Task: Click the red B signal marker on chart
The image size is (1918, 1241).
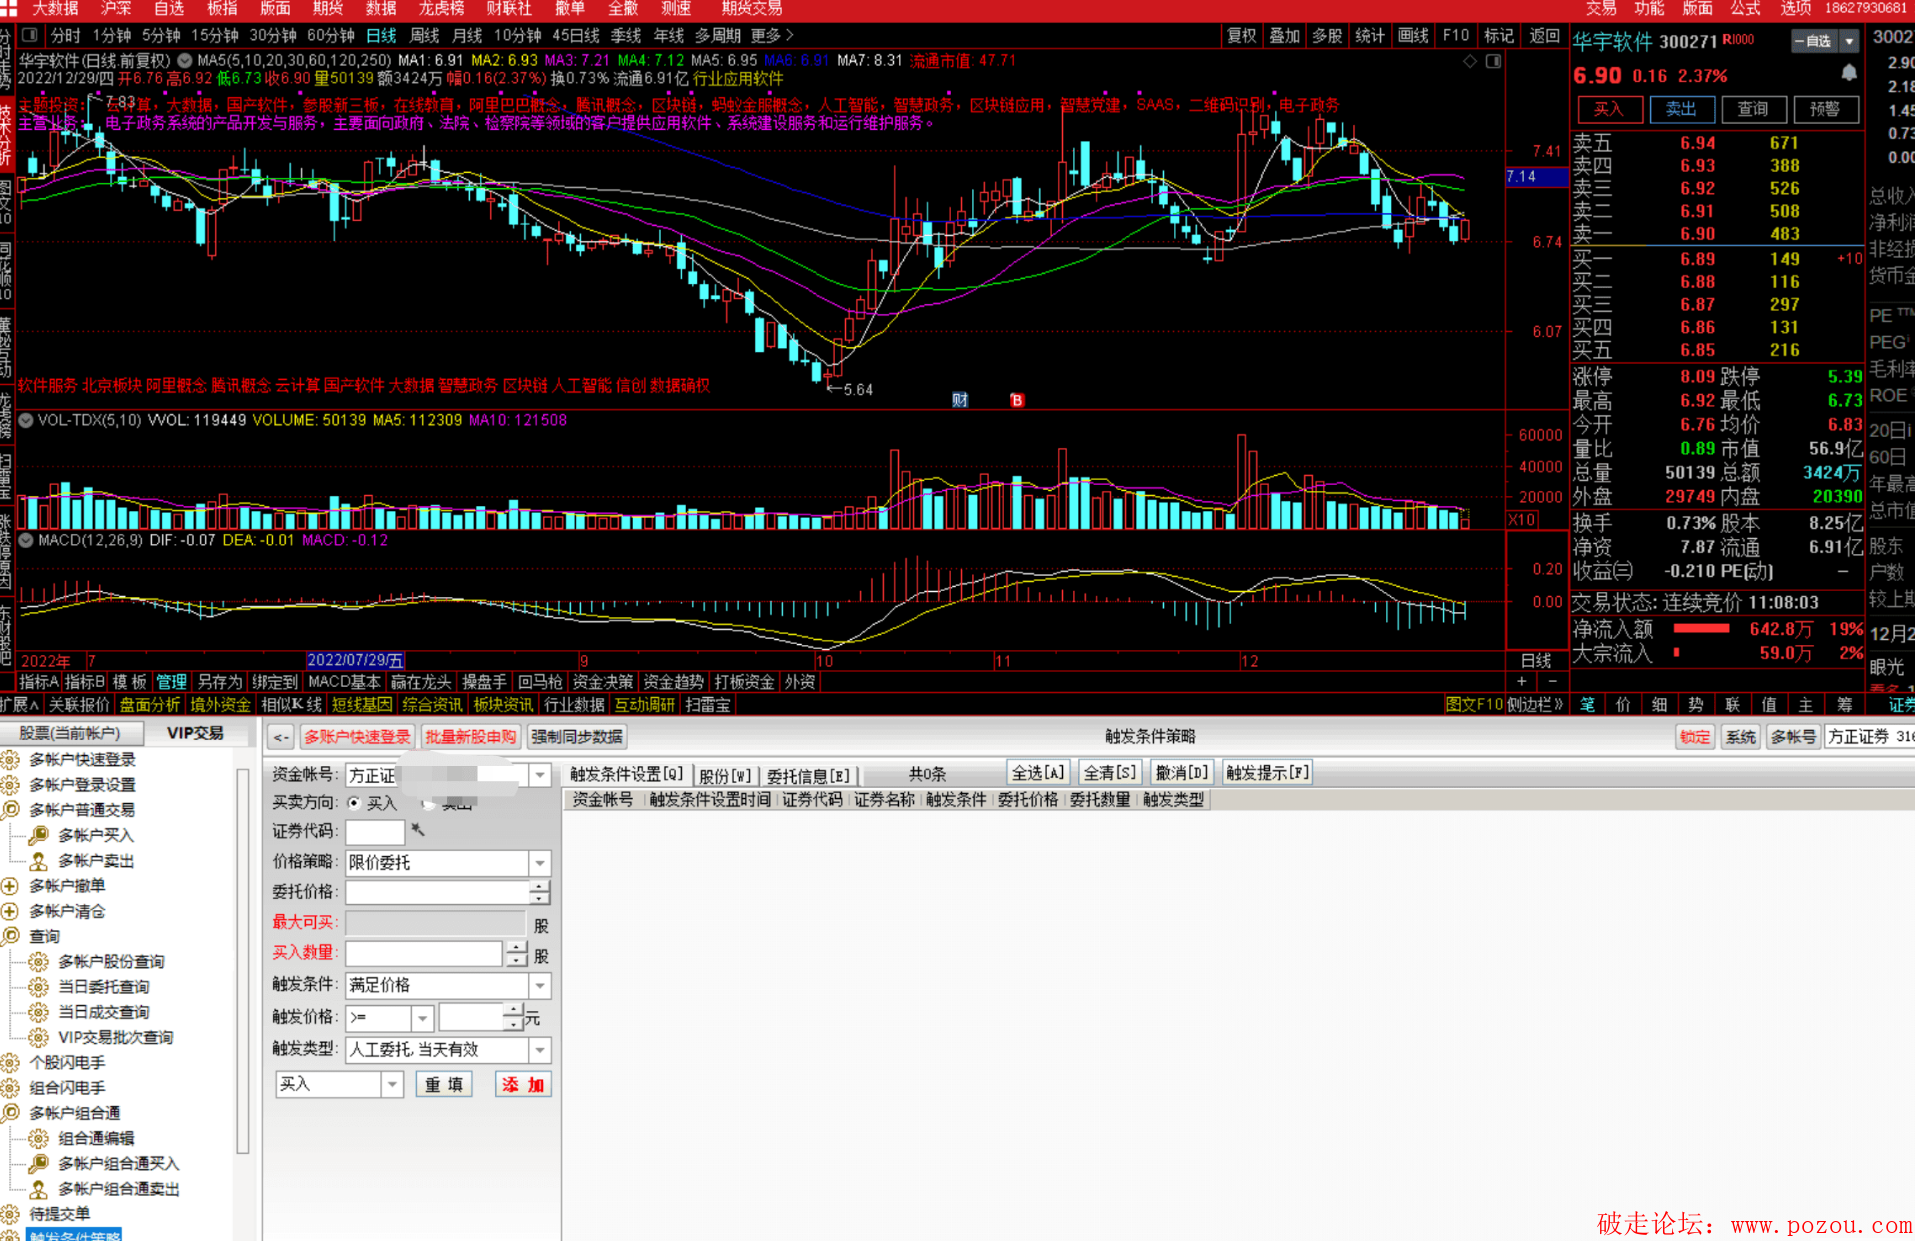Action: click(1017, 400)
